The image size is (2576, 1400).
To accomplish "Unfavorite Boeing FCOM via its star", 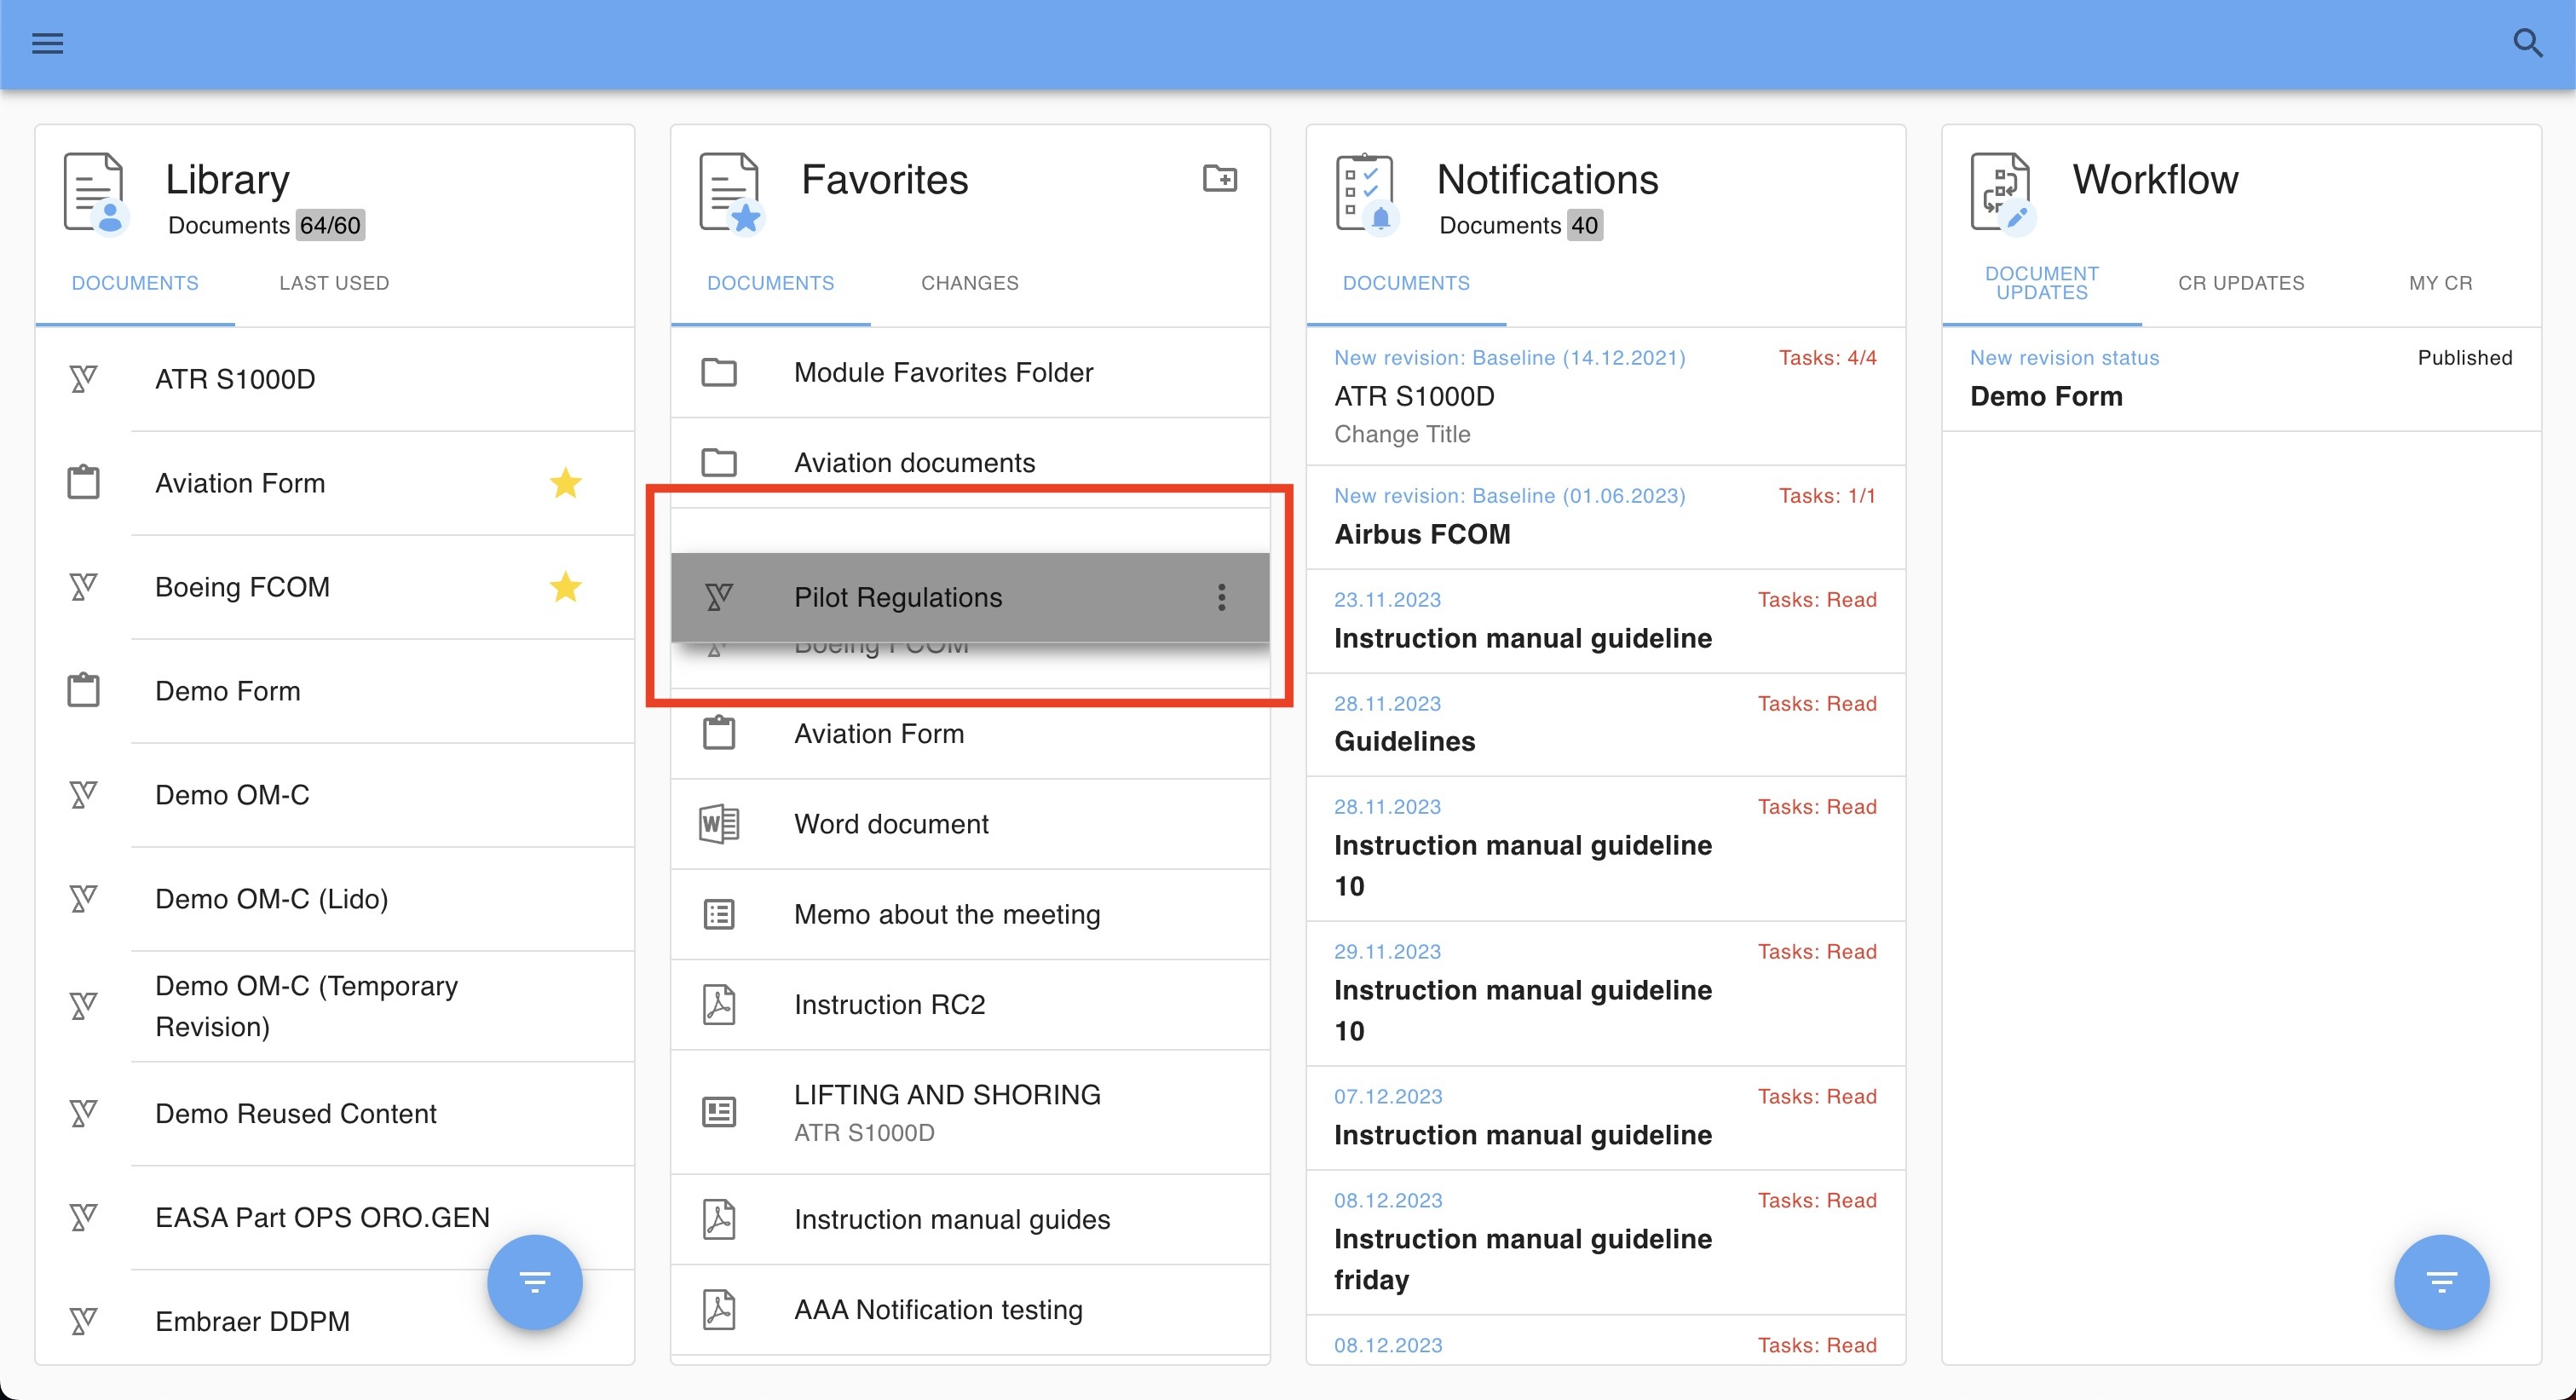I will click(x=565, y=587).
